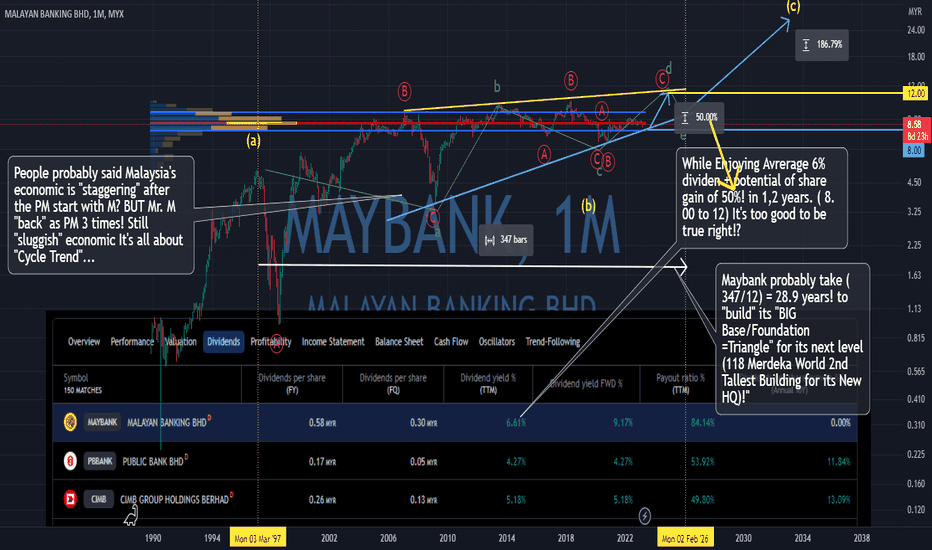The width and height of the screenshot is (932, 550).
Task: Click the PBBANK ticker badge
Action: (100, 461)
